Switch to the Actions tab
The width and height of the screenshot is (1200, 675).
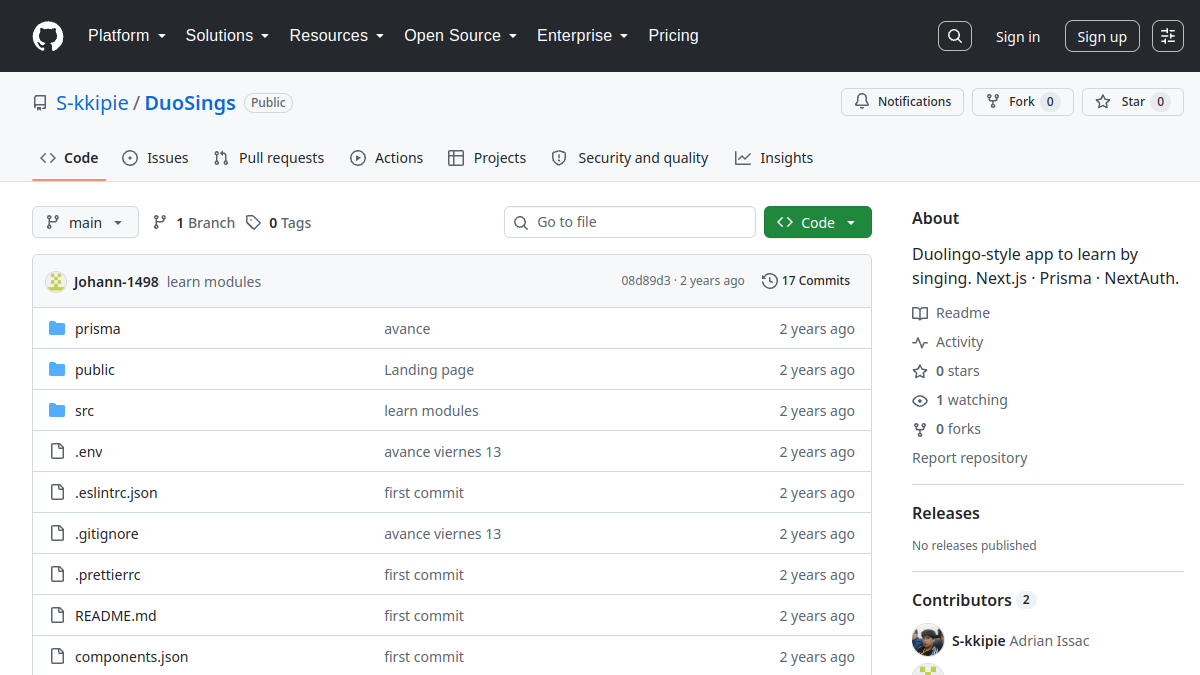coord(387,158)
